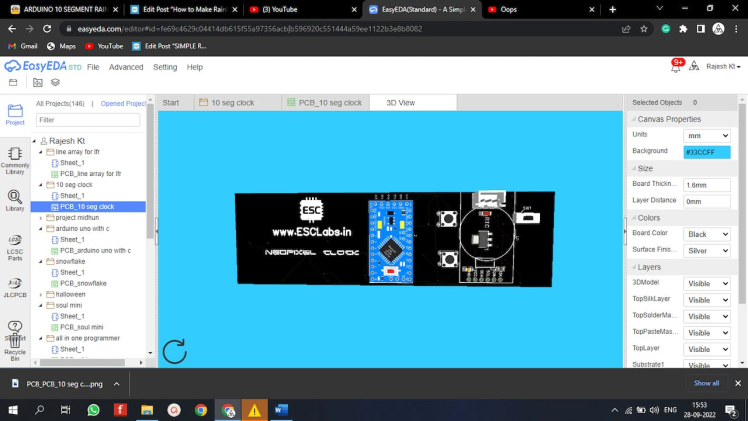Open the Units dropdown

click(x=706, y=135)
